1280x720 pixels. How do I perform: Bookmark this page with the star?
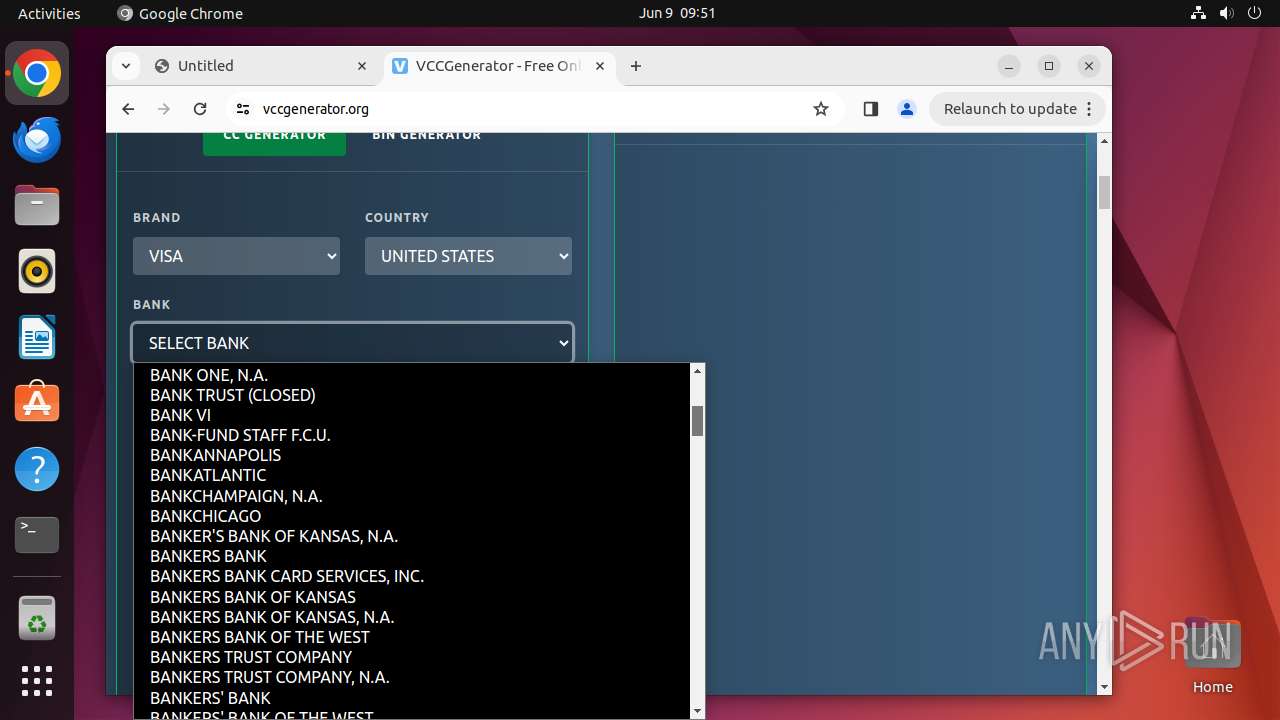tap(821, 109)
